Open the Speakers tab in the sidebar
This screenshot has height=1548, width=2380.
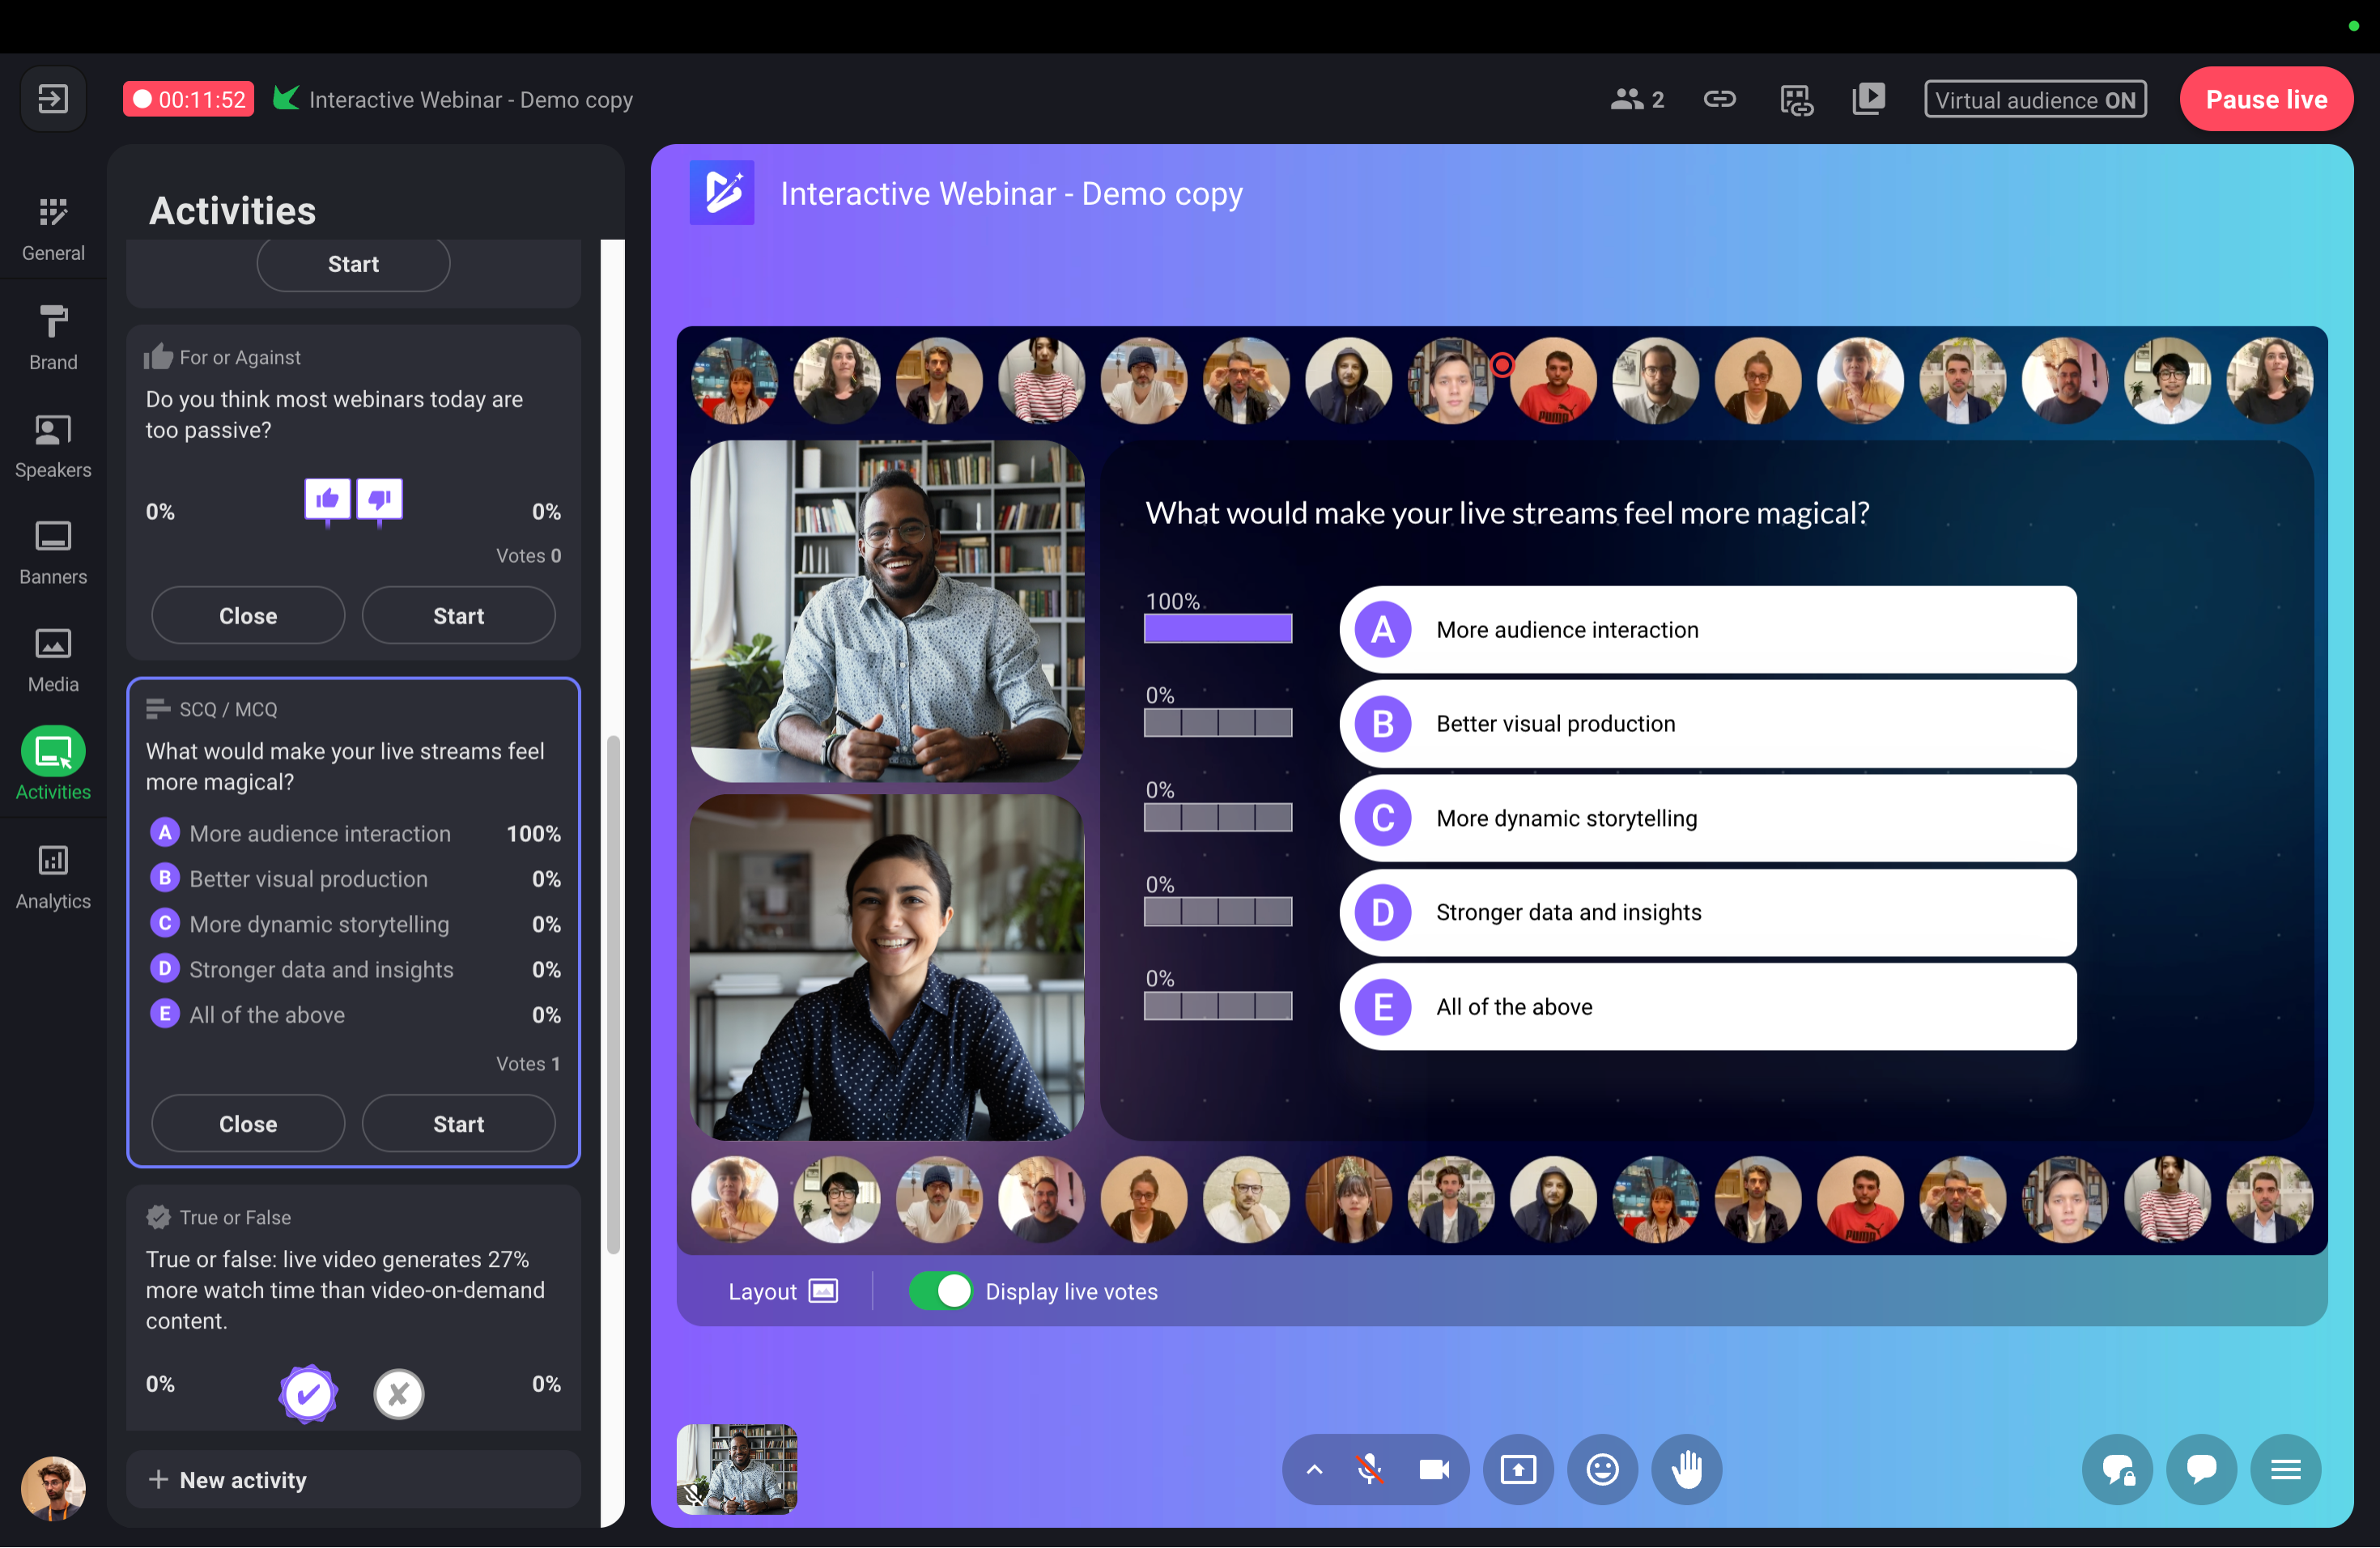coord(53,445)
